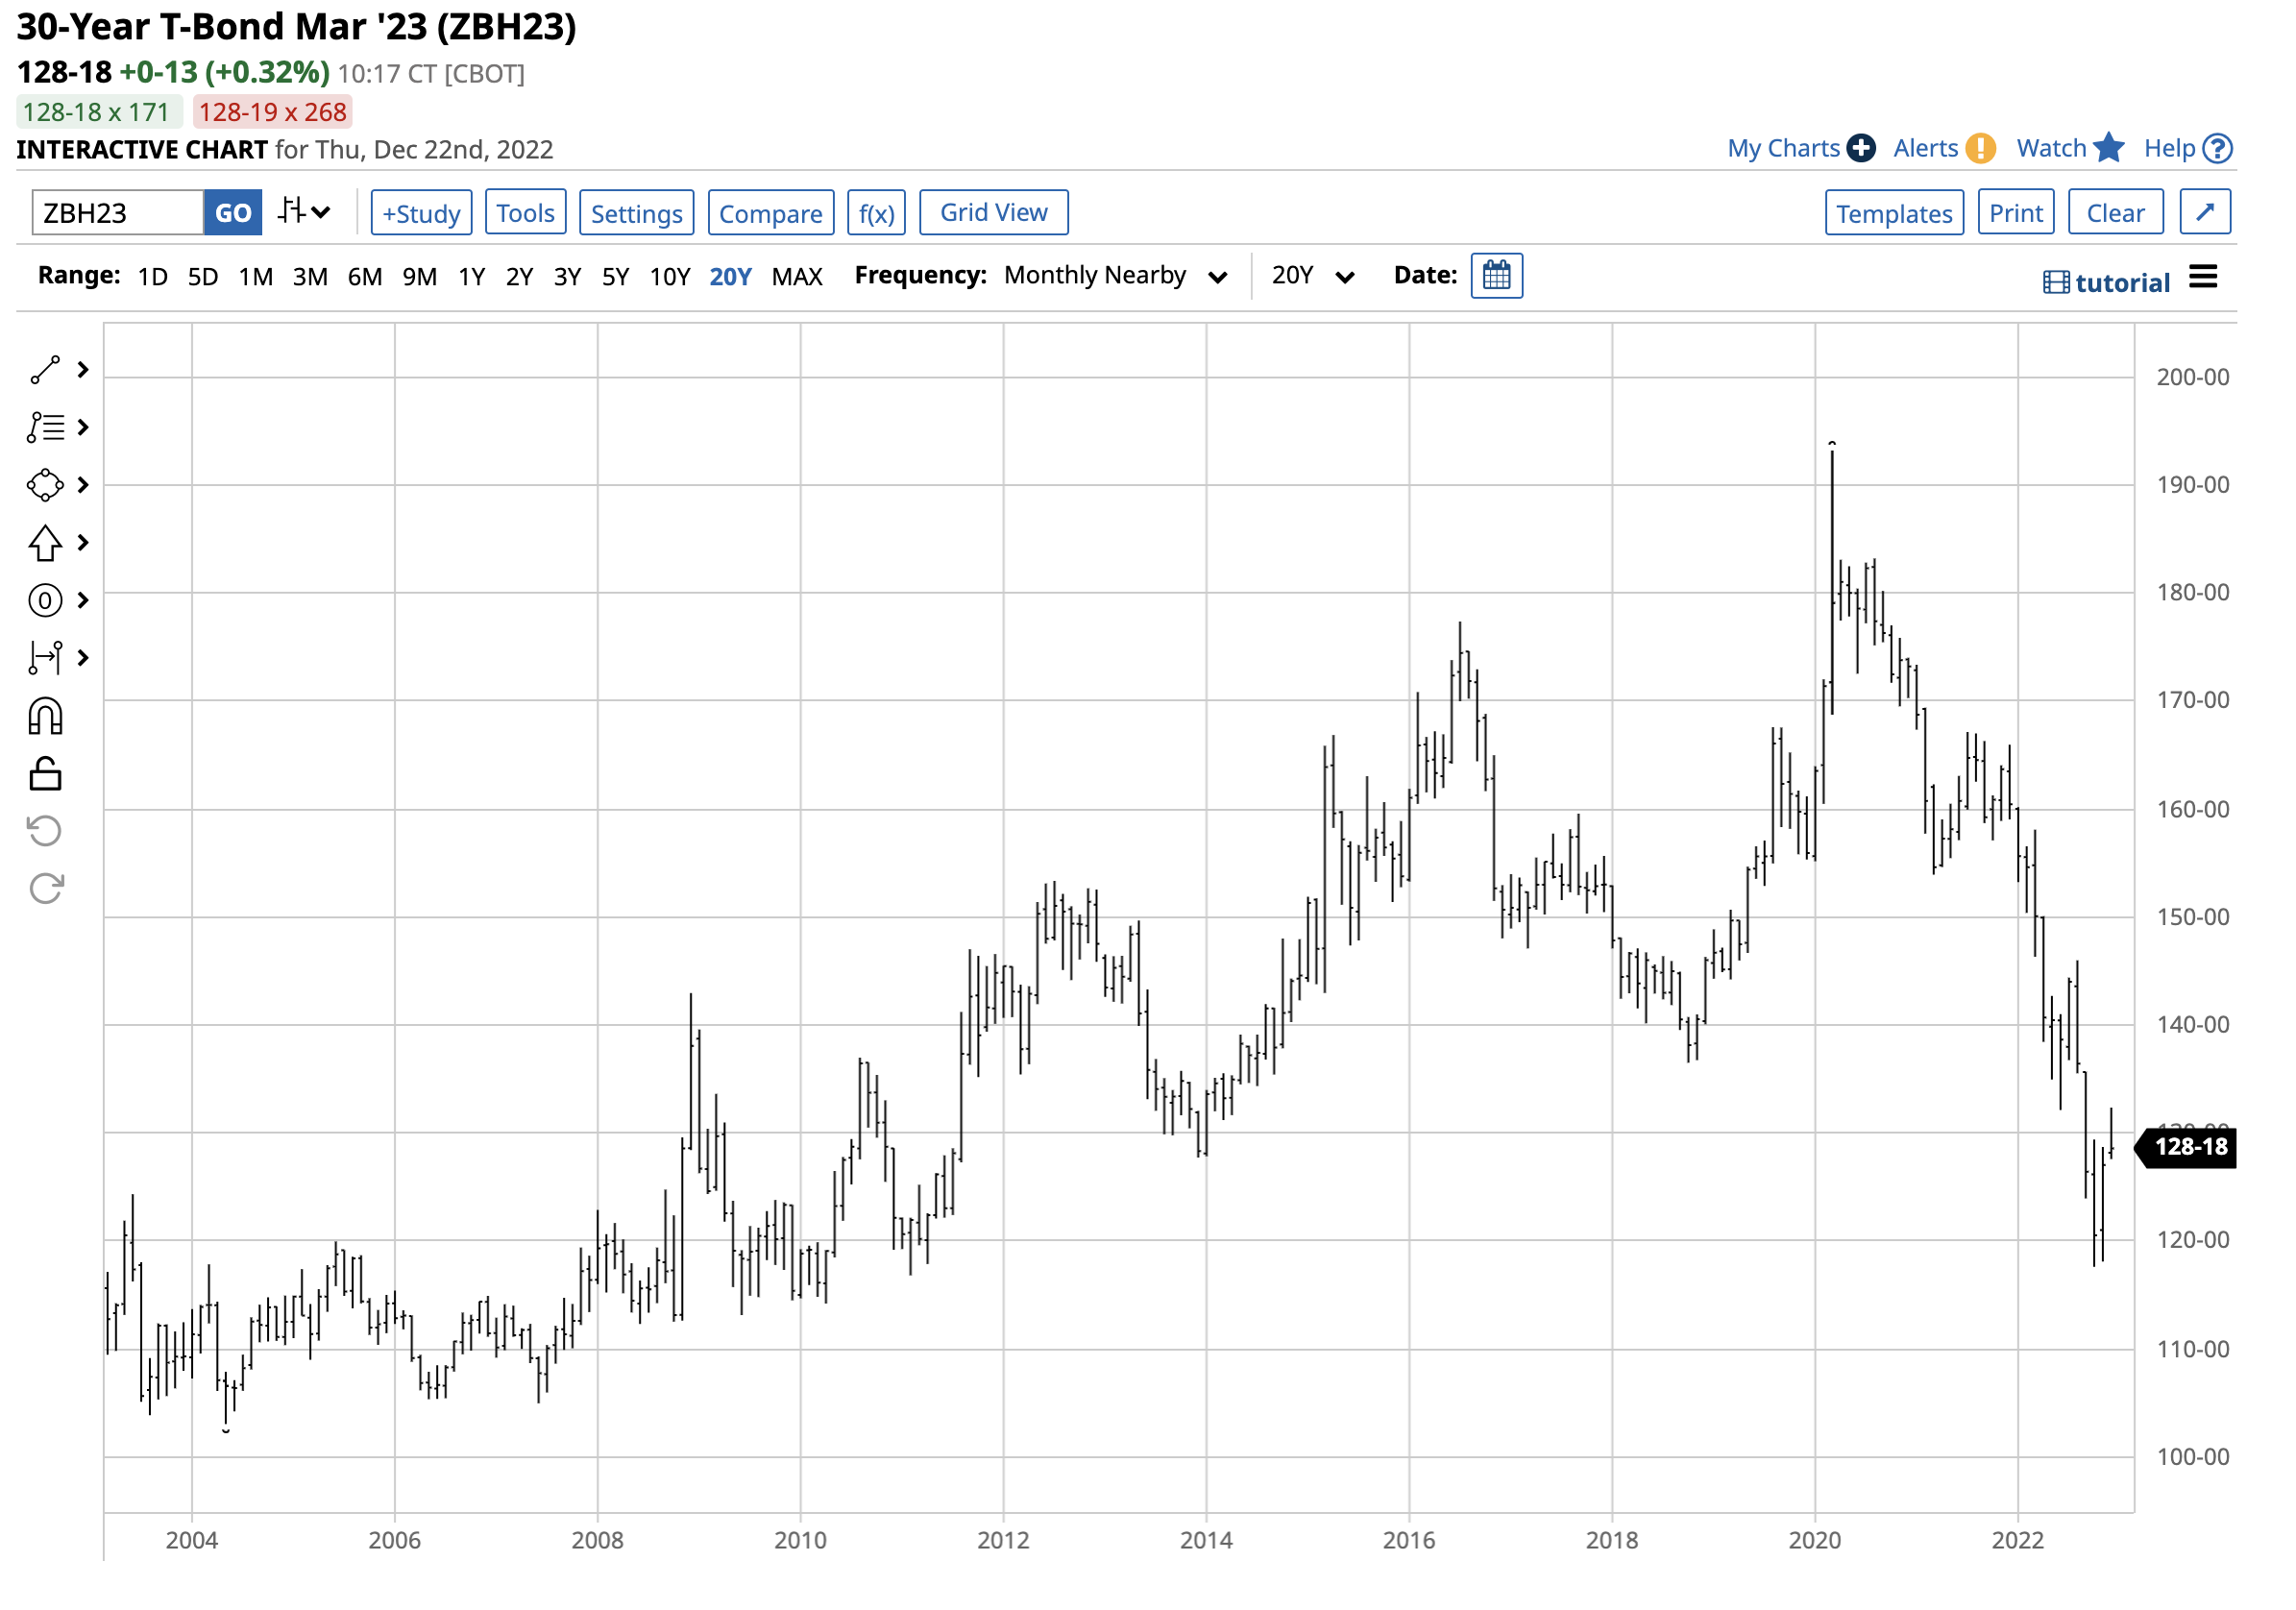
Task: Click the redo arrow icon
Action: 45,890
